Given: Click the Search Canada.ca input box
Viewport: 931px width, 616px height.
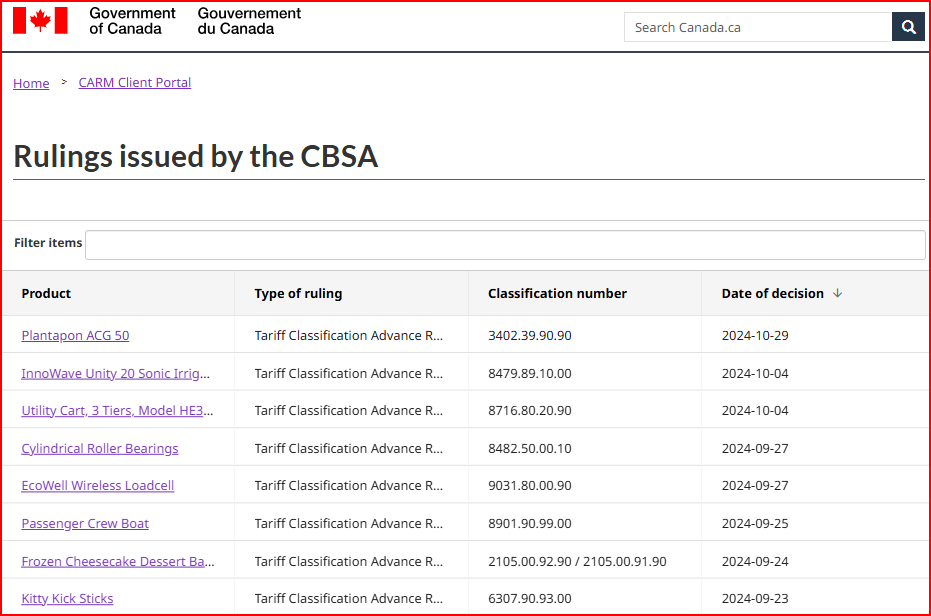Looking at the screenshot, I should (x=757, y=26).
